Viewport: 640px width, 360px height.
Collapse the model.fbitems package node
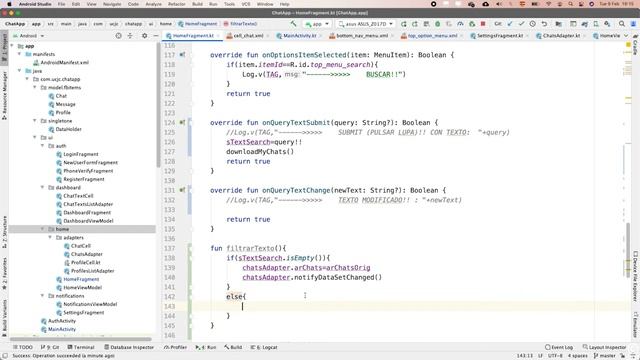(x=35, y=87)
